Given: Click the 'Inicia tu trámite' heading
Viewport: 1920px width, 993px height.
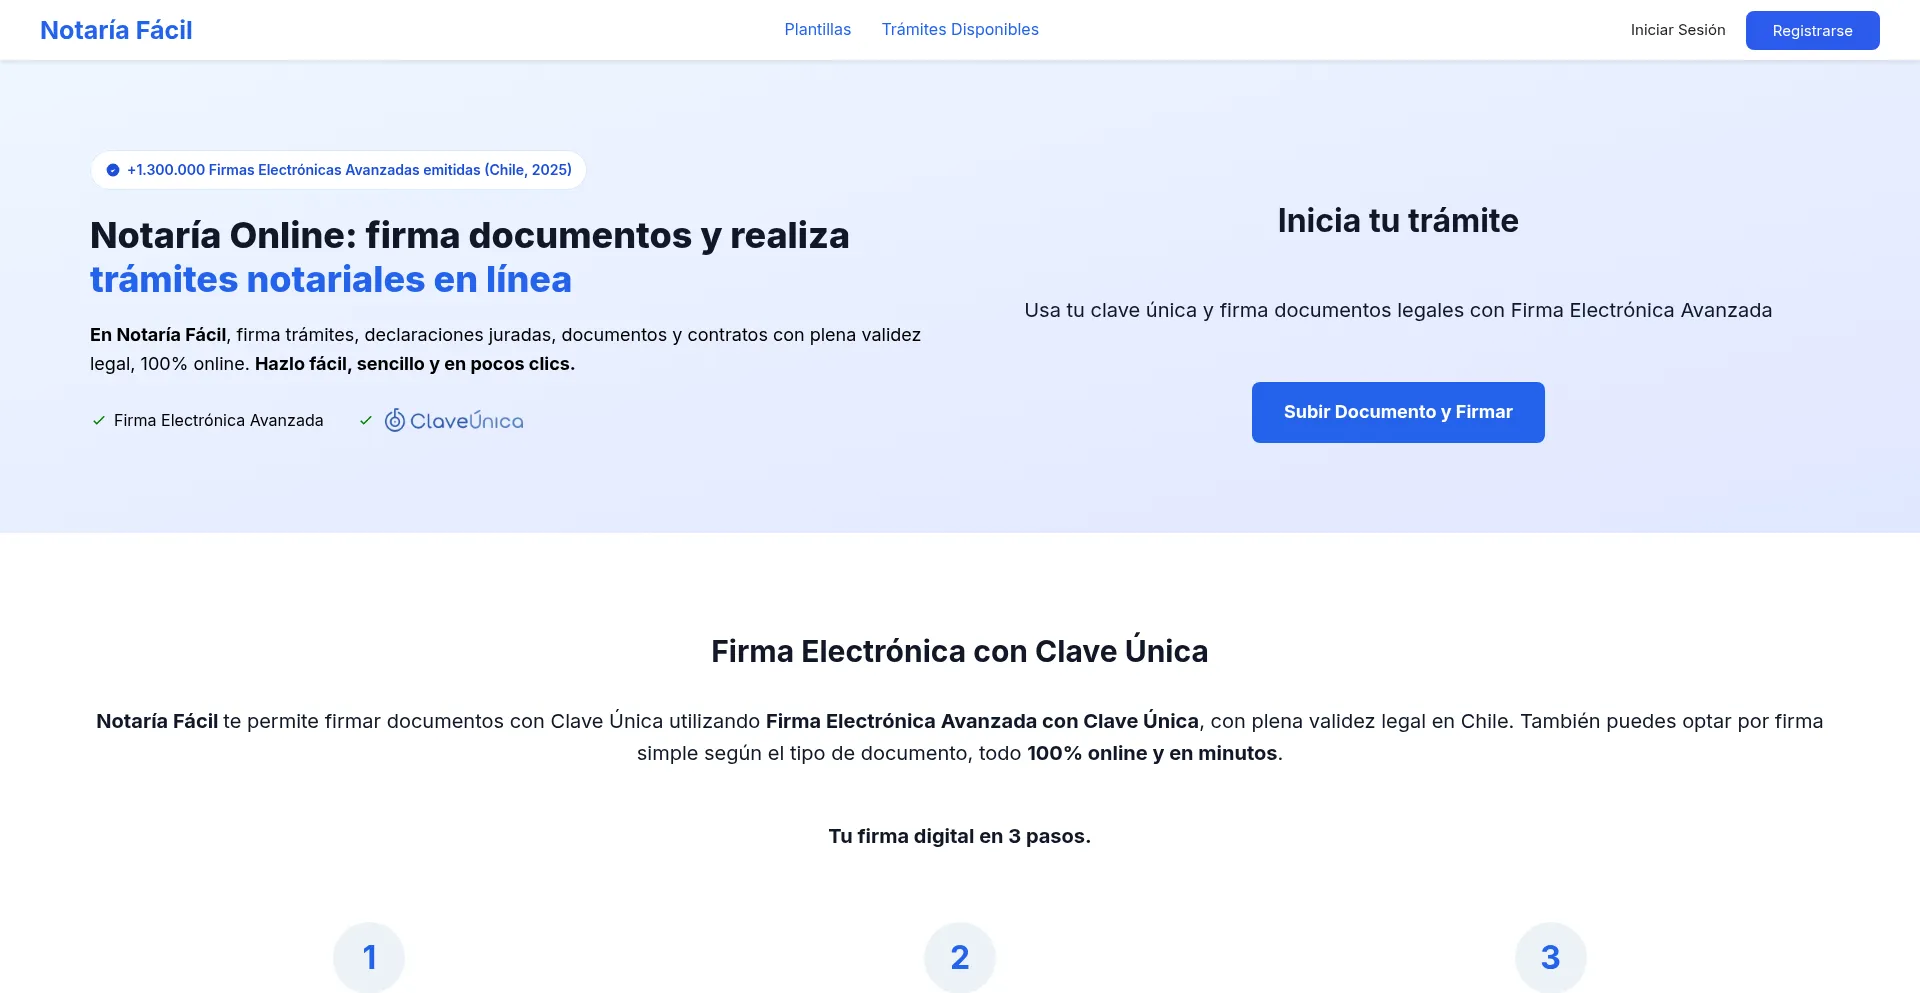Looking at the screenshot, I should click(1398, 220).
